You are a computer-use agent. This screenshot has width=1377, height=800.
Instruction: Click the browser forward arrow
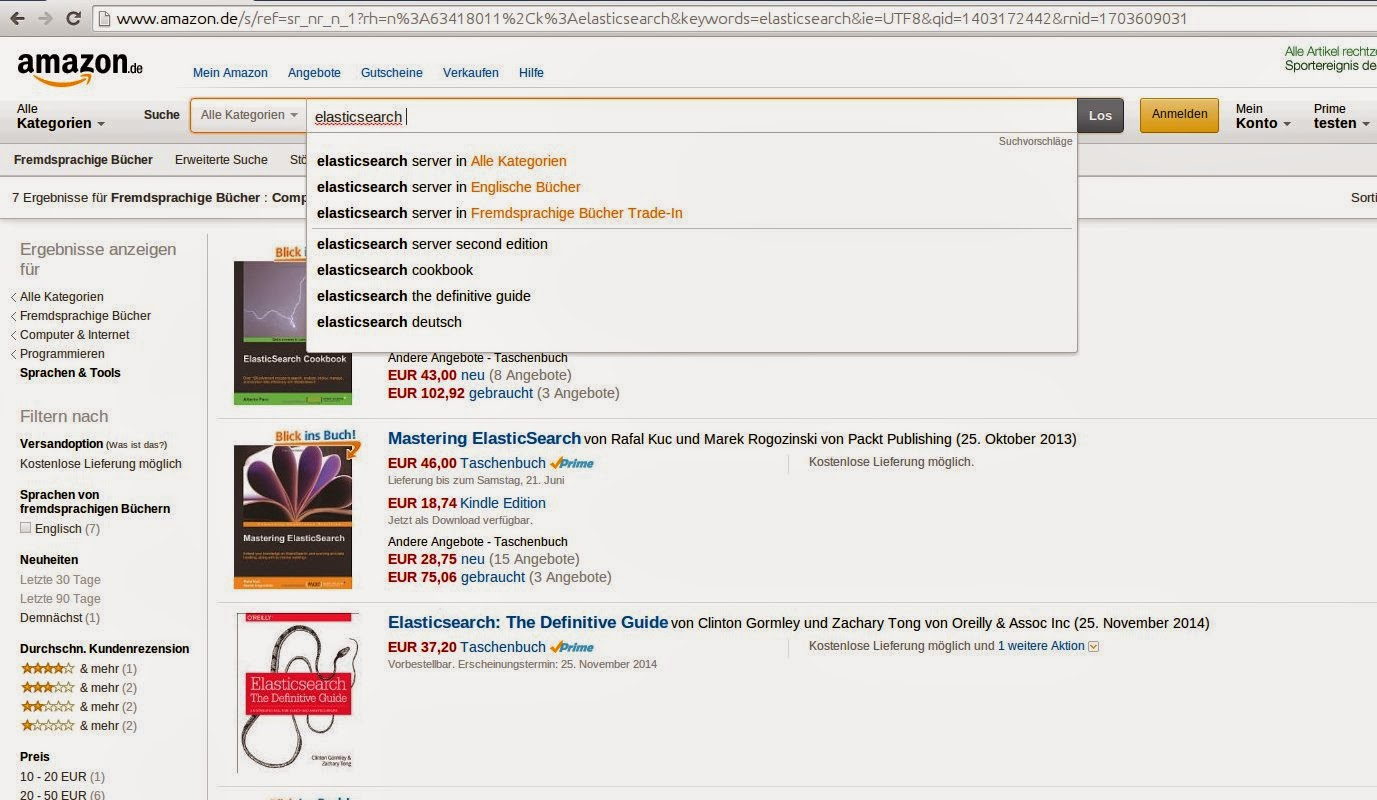click(x=46, y=18)
